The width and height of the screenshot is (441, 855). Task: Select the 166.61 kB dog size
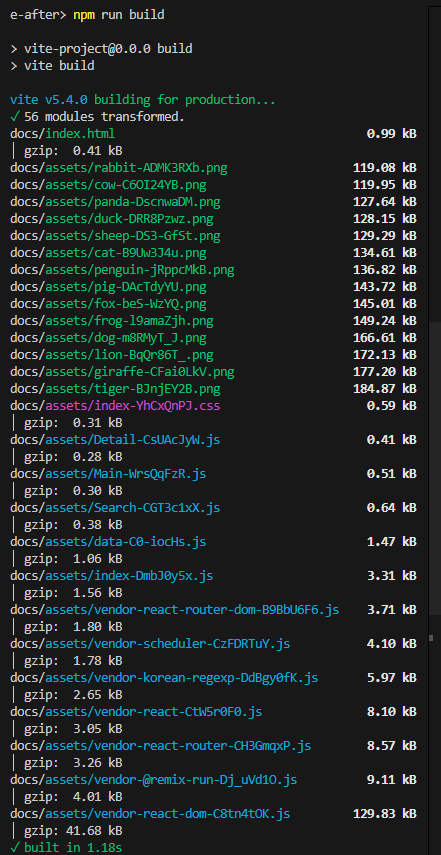385,338
